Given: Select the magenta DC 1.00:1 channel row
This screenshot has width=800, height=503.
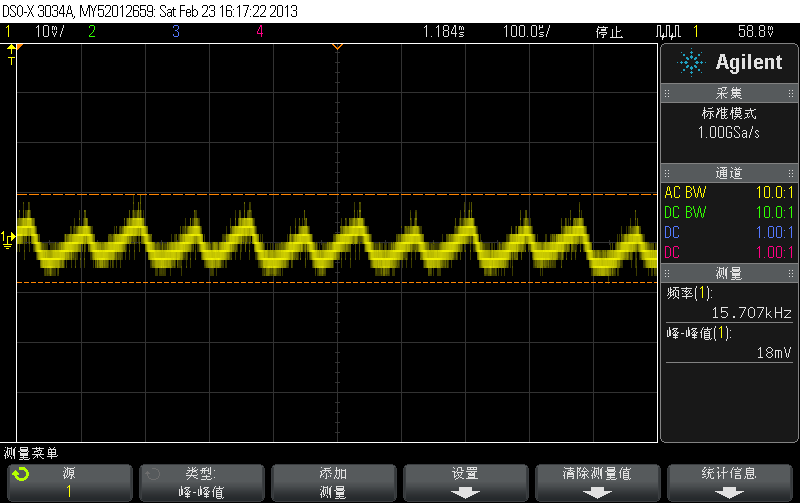Looking at the screenshot, I should pyautogui.click(x=729, y=253).
